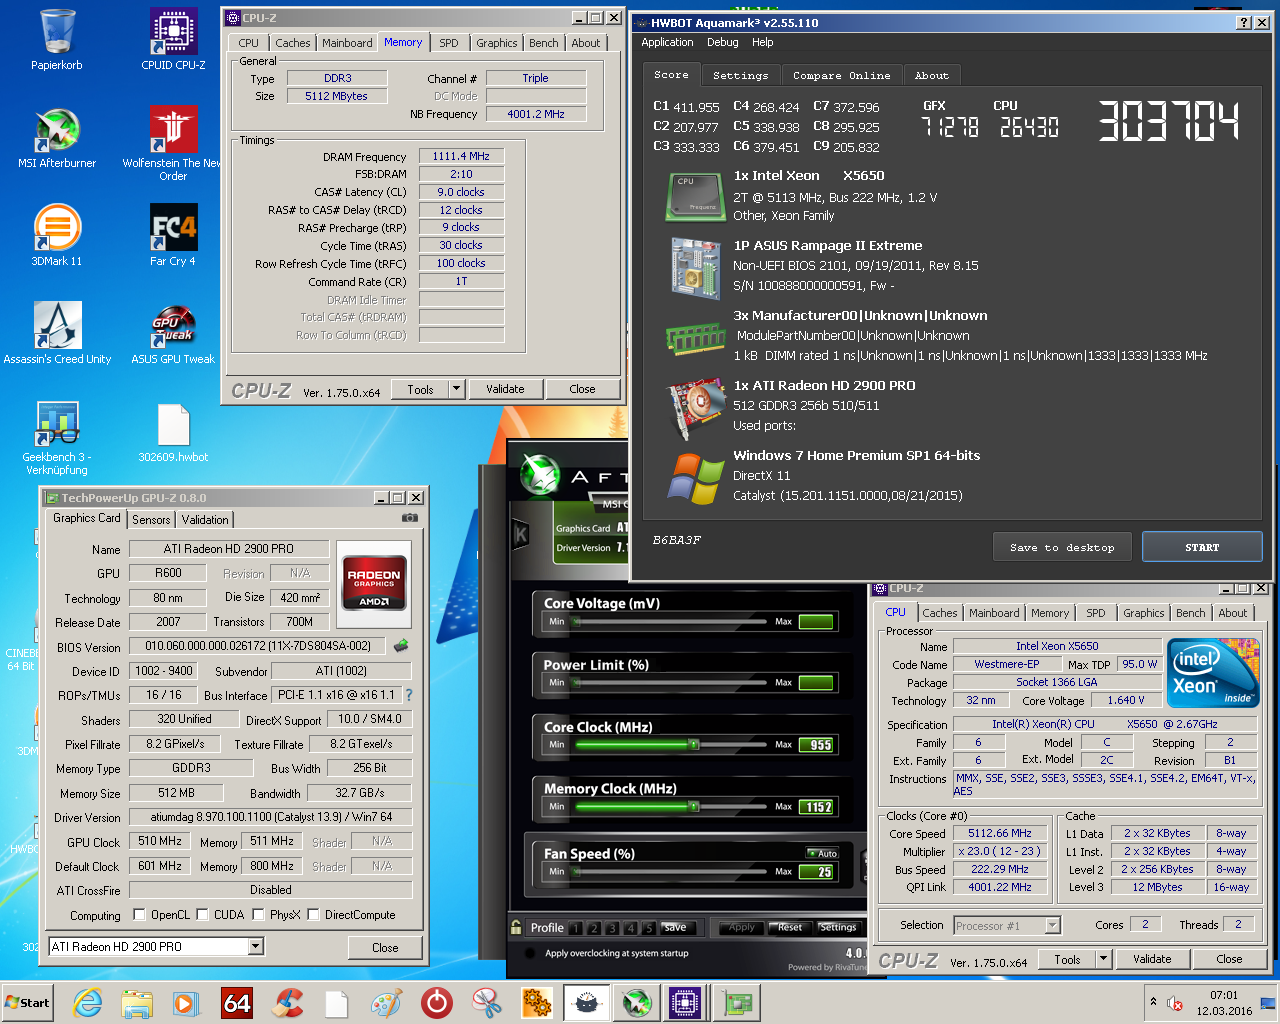Screen dimensions: 1280x1024
Task: Click the Bus Interface question mark icon
Action: pyautogui.click(x=408, y=694)
